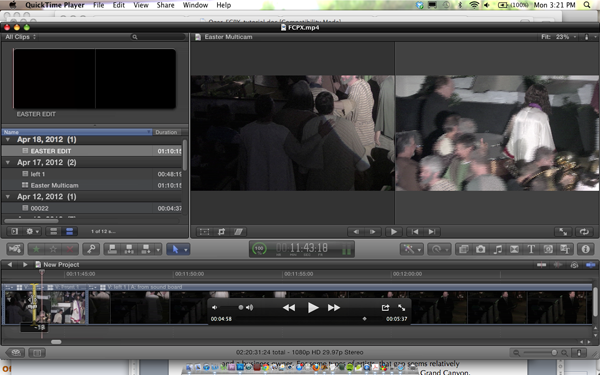Switch browser to list view
Image resolution: width=600 pixels, height=375 pixels.
69,231
